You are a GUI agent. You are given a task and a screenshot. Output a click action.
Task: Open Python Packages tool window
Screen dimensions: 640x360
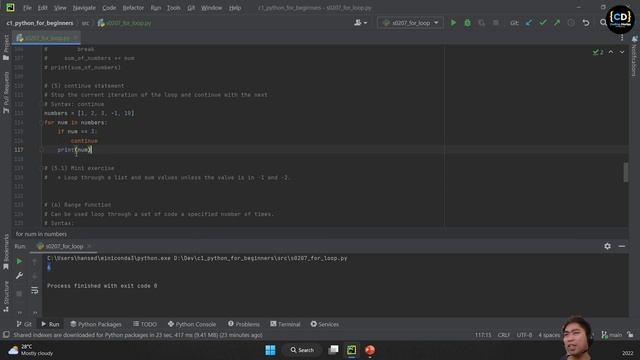tap(96, 324)
